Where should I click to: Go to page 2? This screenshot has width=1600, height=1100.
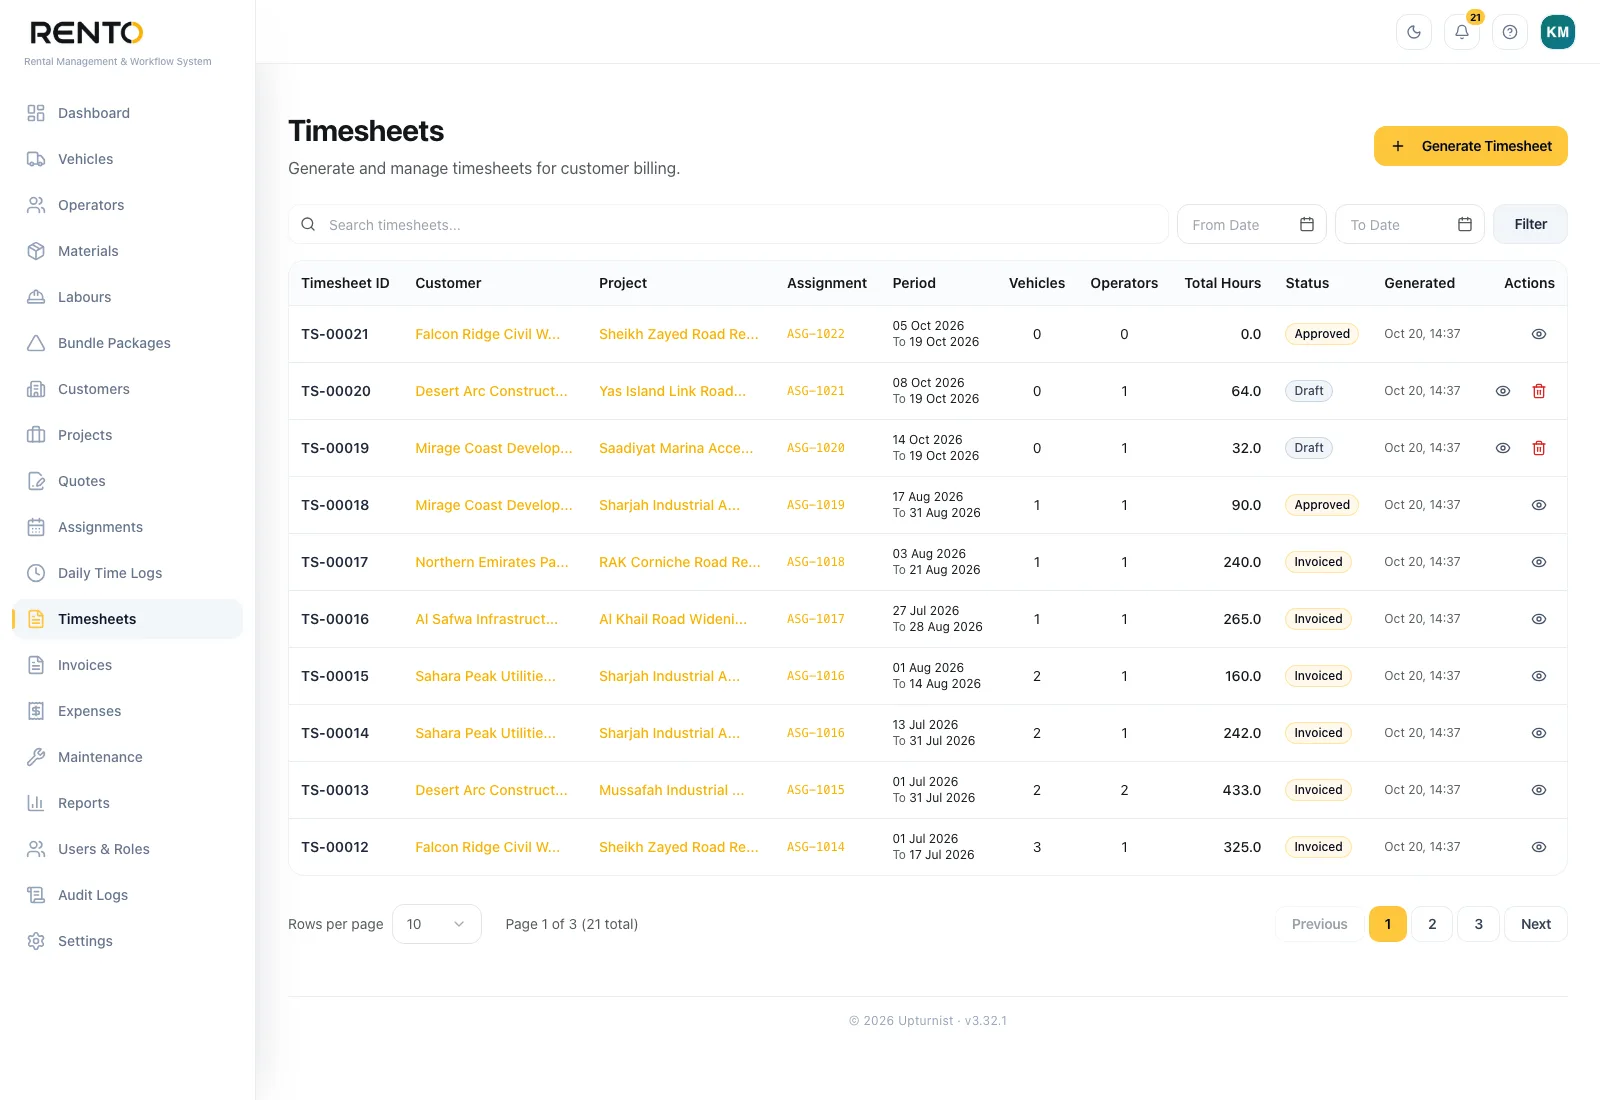tap(1432, 924)
